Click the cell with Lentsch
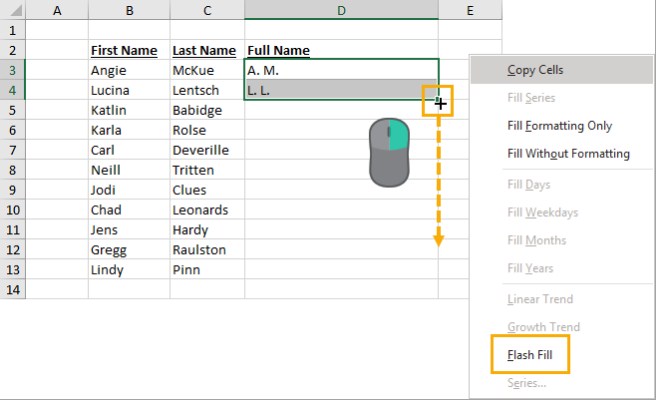This screenshot has height=400, width=656. point(207,90)
